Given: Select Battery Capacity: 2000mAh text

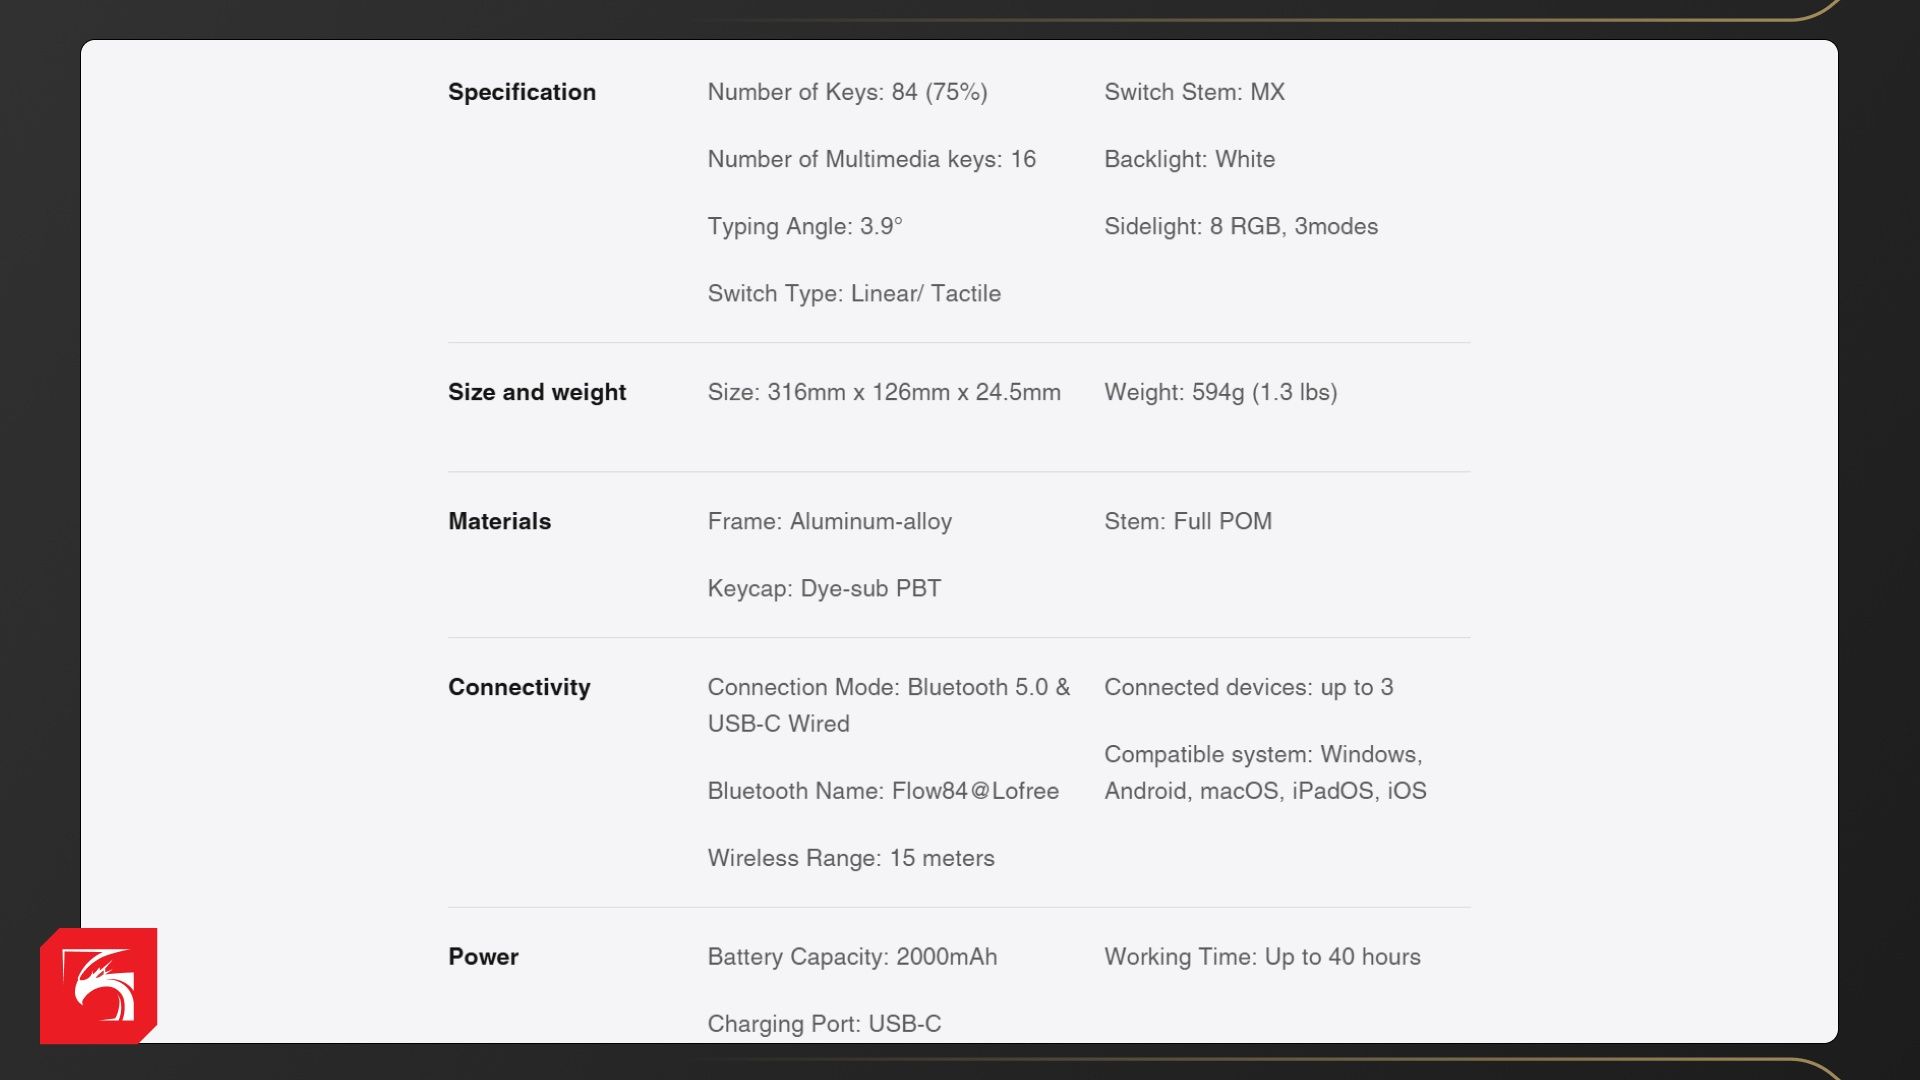Looking at the screenshot, I should pos(852,957).
